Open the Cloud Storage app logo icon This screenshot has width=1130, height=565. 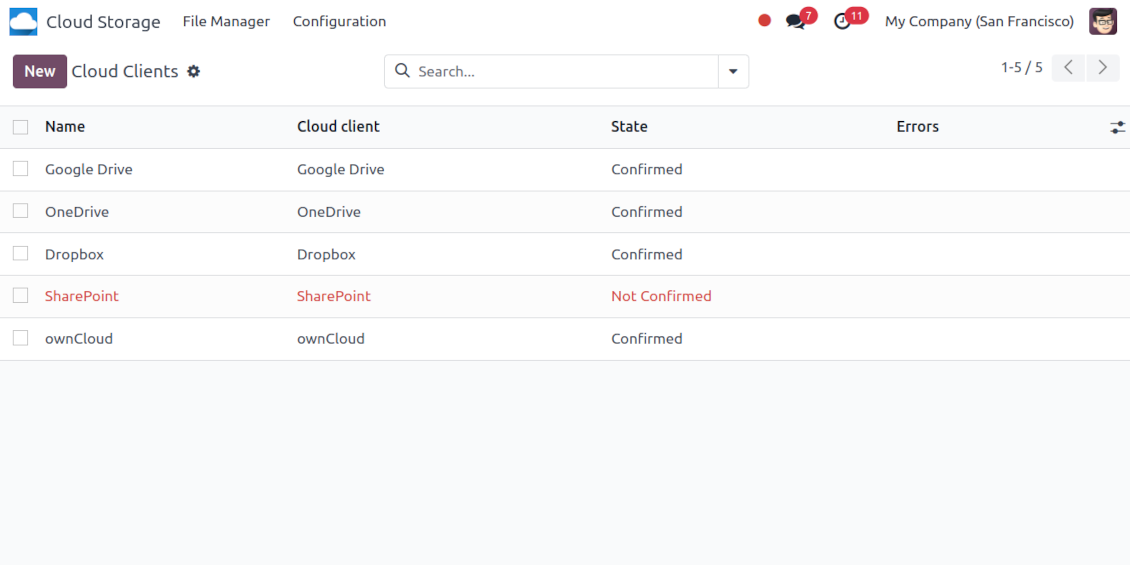[23, 22]
